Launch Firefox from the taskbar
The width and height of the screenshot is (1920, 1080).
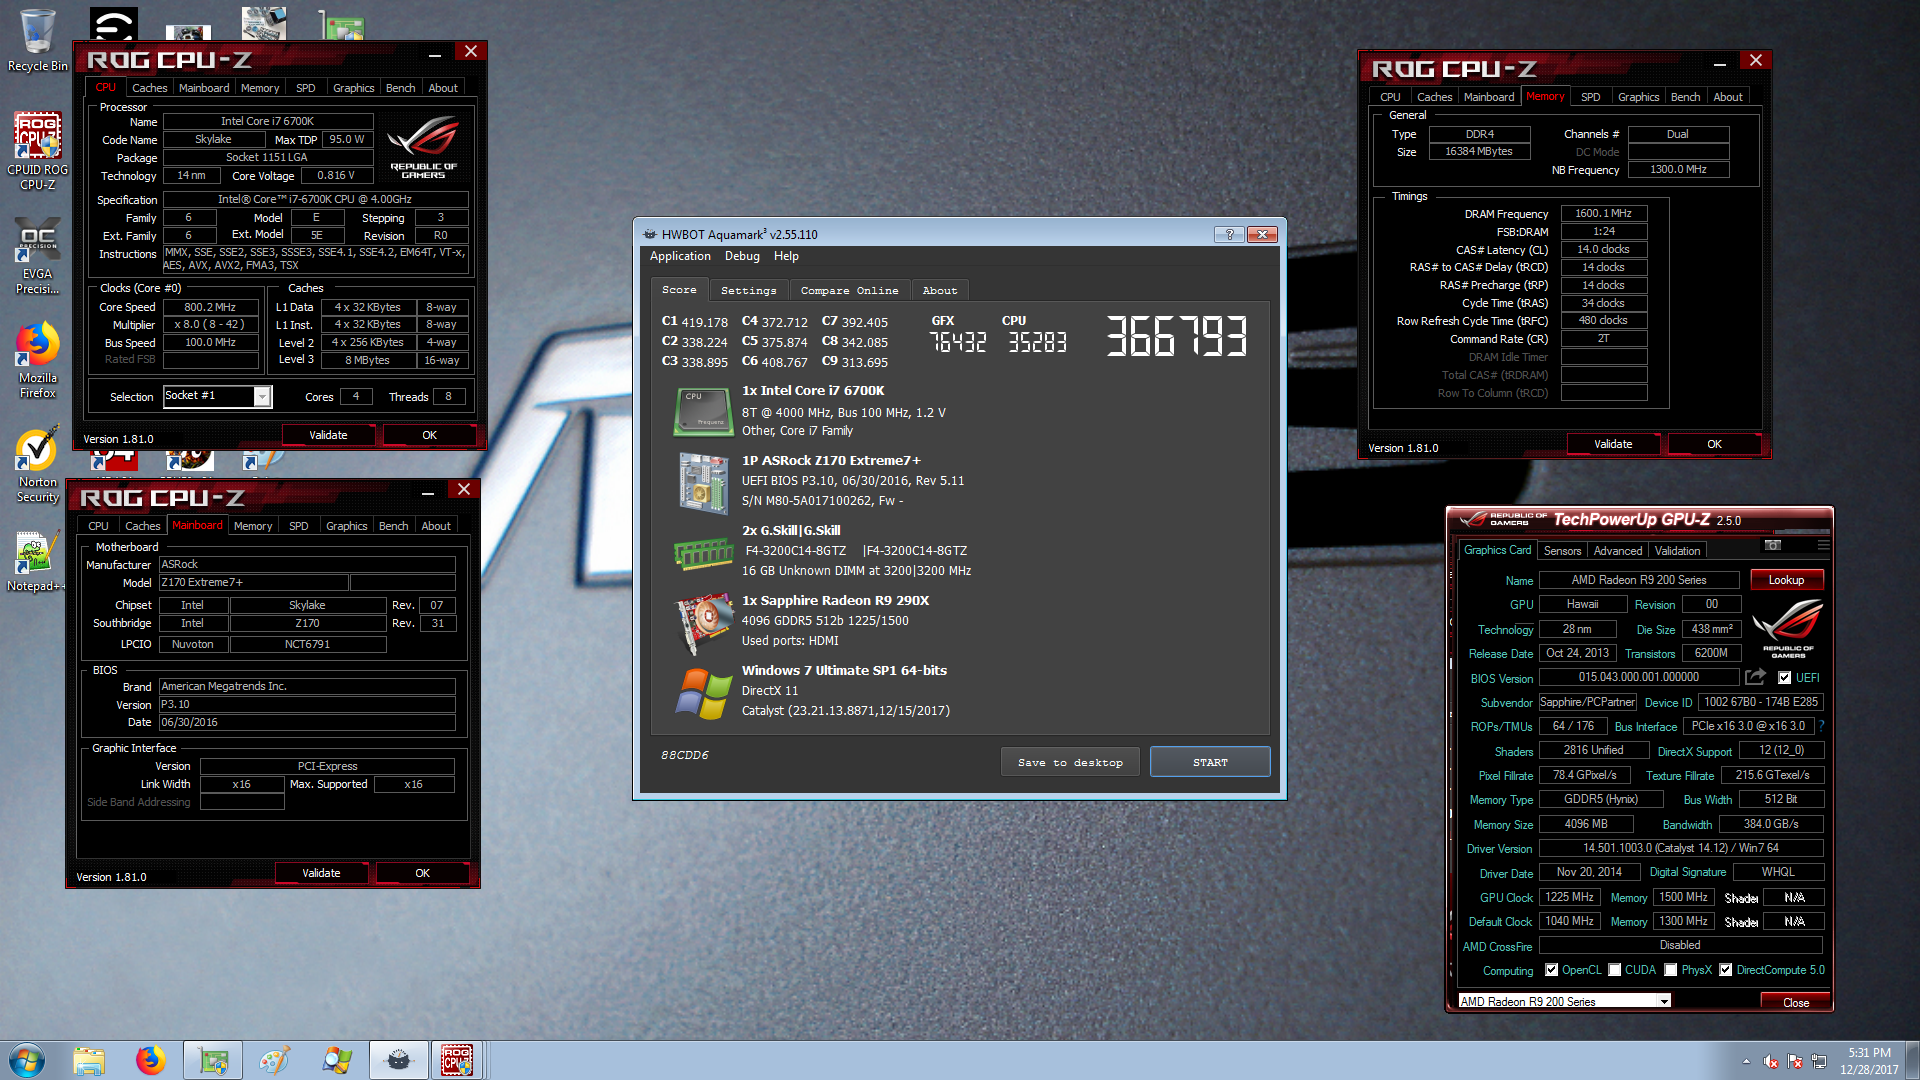pyautogui.click(x=151, y=1060)
